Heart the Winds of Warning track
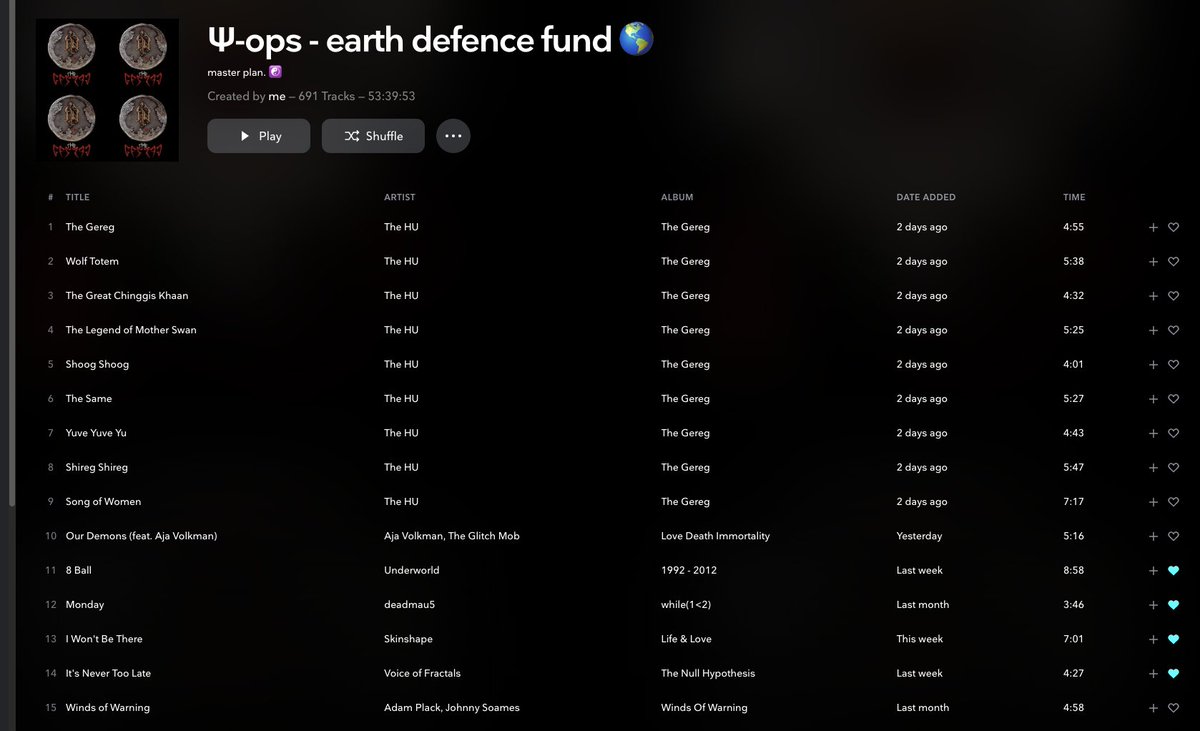1200x731 pixels. (x=1174, y=708)
